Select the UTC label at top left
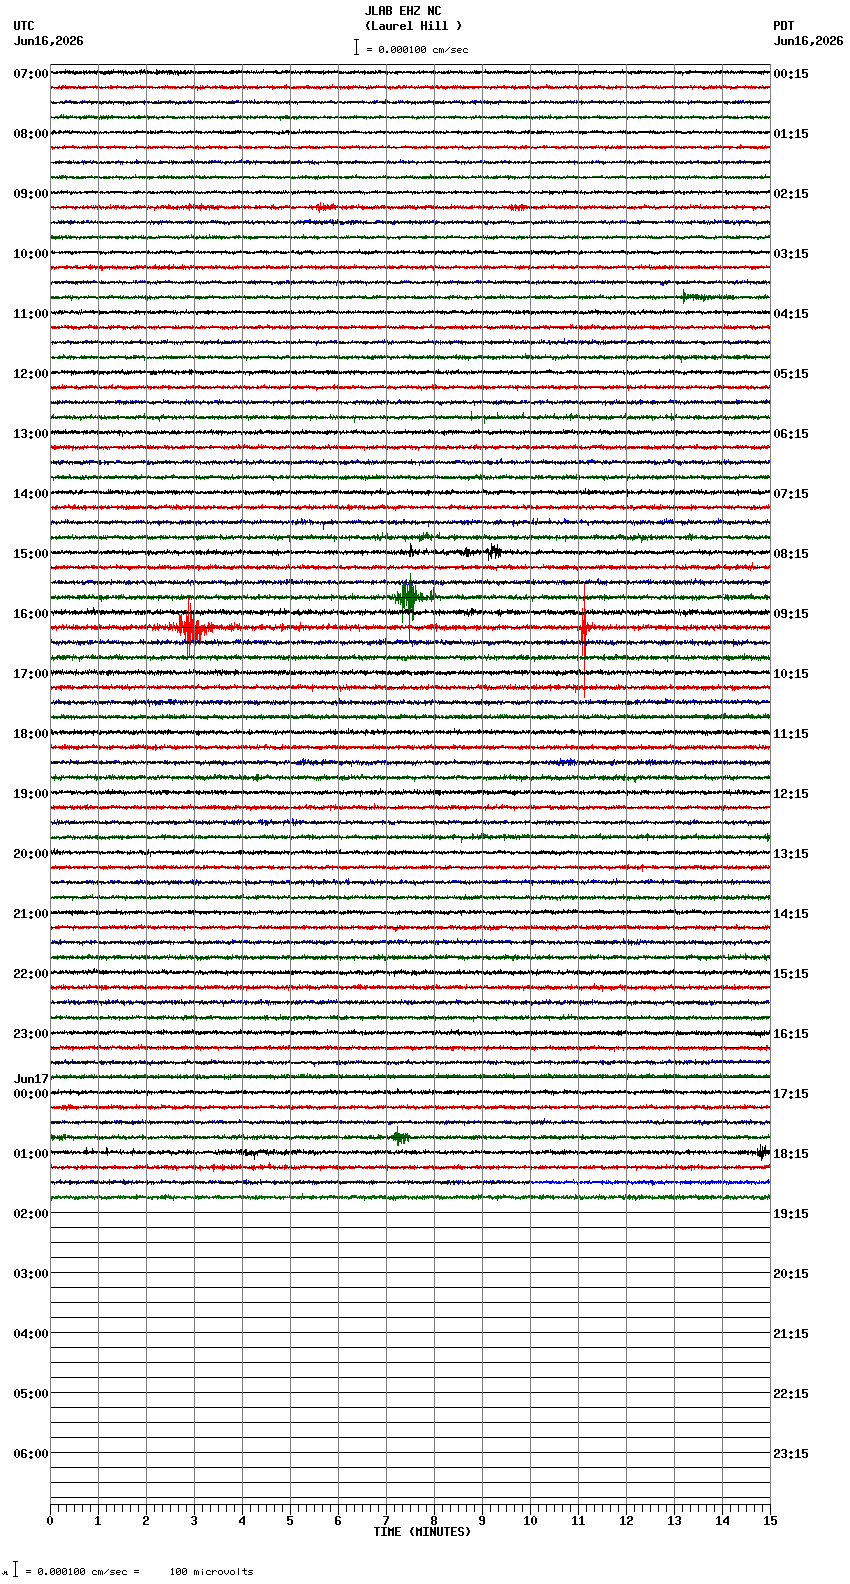 click(x=24, y=26)
